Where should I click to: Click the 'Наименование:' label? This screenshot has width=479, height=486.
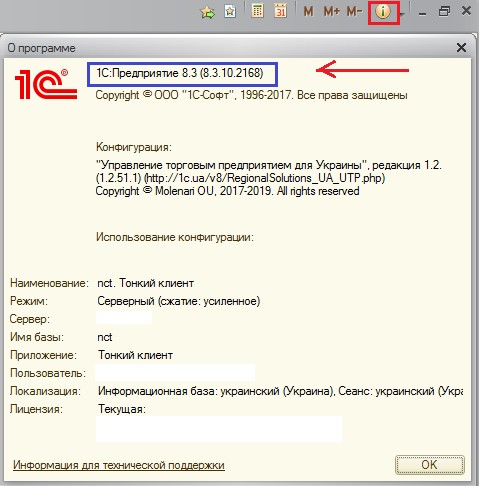(x=49, y=283)
